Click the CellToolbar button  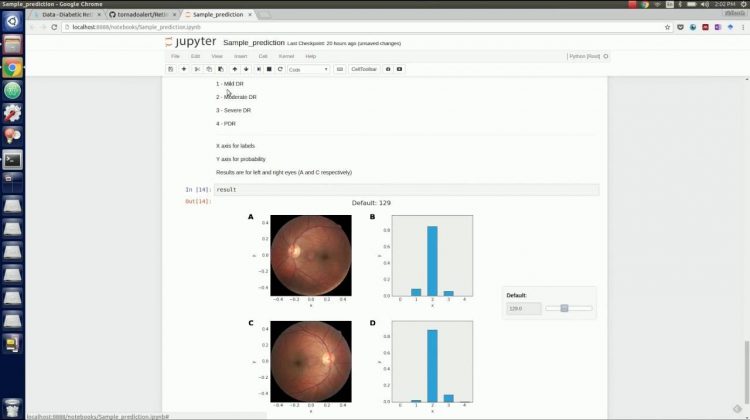(x=364, y=69)
